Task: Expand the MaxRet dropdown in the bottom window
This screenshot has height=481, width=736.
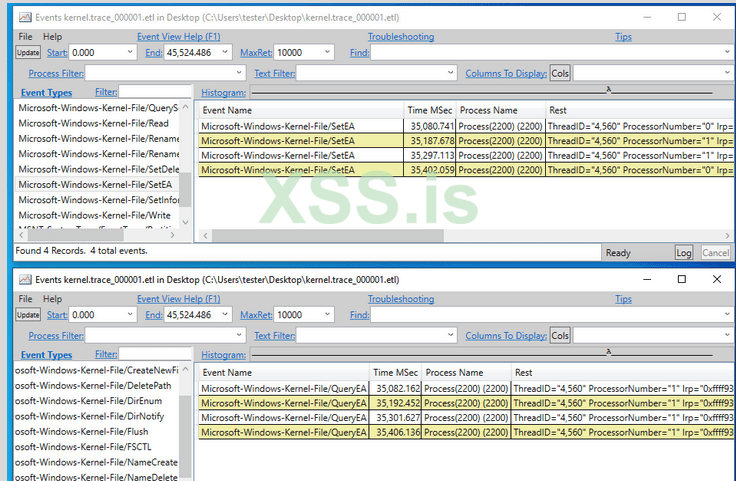Action: coord(328,314)
